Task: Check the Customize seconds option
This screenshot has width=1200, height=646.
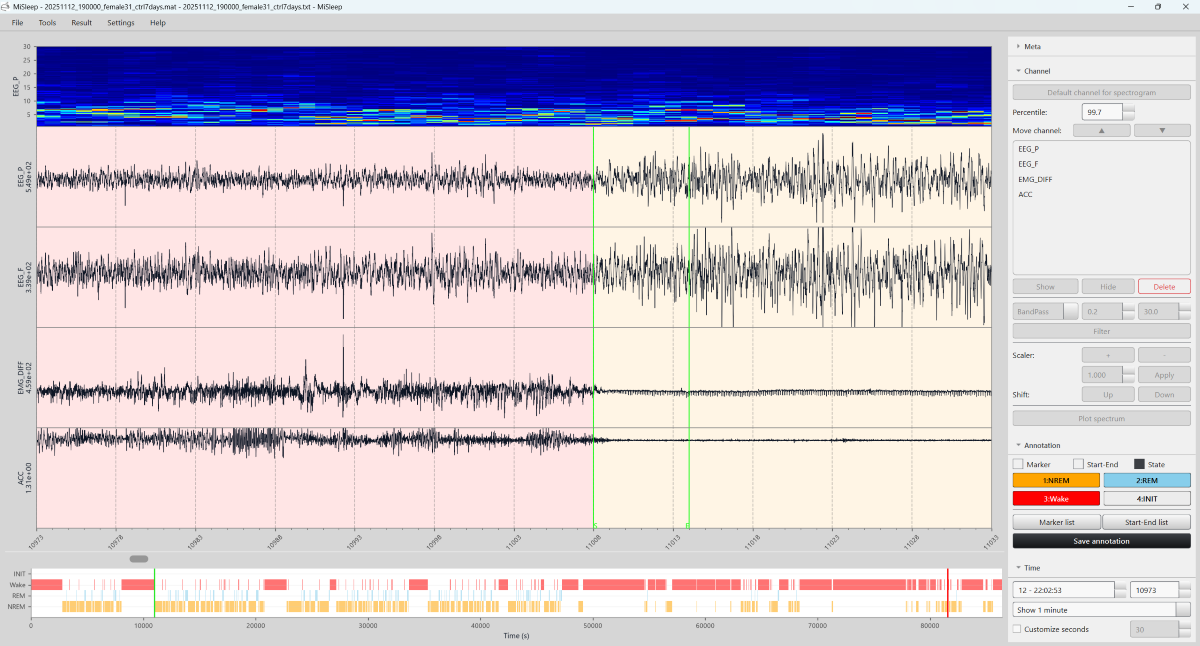Action: point(1017,629)
